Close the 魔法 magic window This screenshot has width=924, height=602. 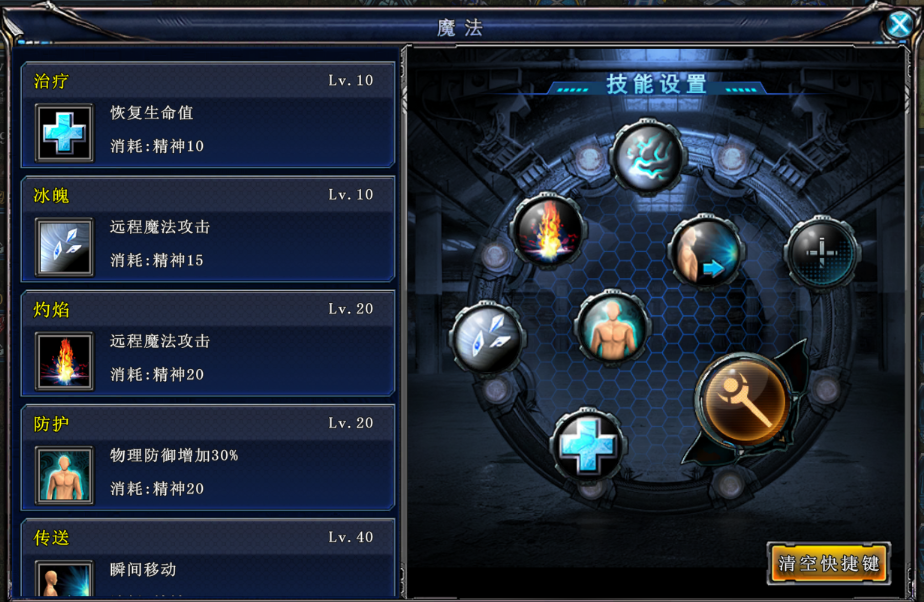point(899,25)
